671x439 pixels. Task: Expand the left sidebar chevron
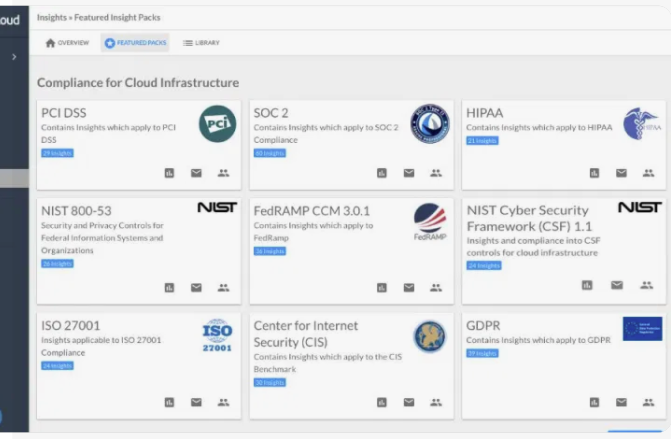click(x=13, y=57)
